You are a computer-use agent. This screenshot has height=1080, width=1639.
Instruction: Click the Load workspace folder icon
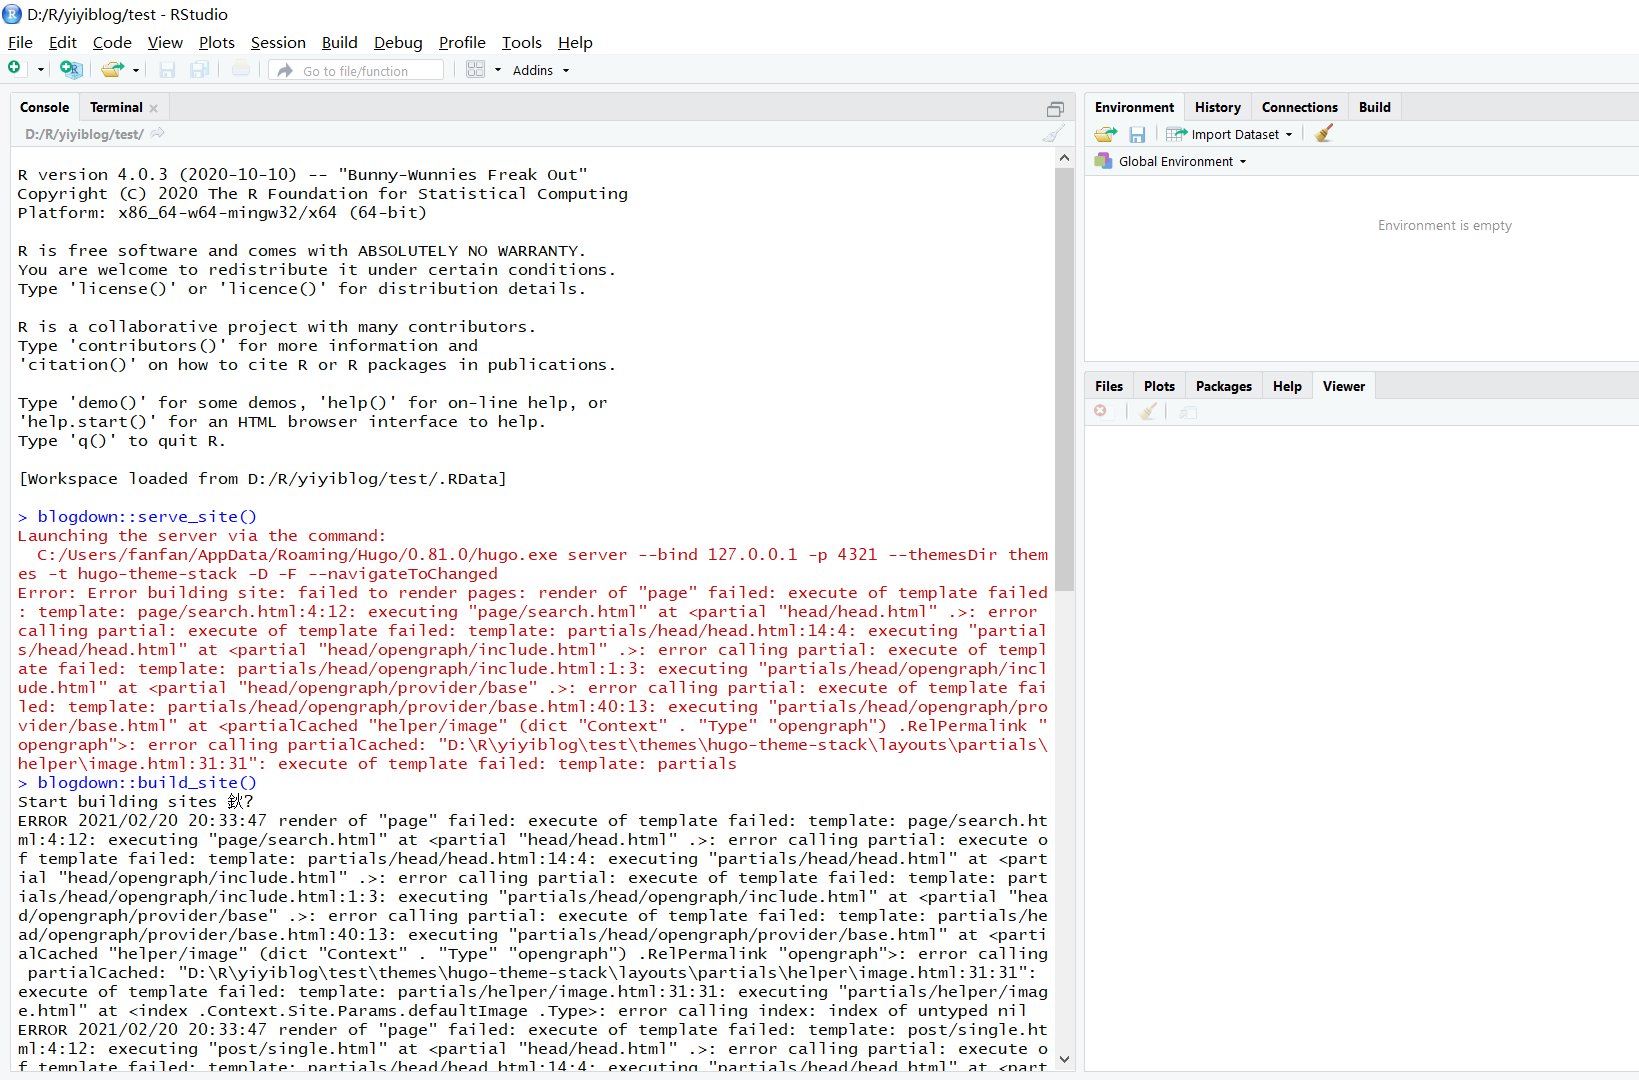pyautogui.click(x=1105, y=134)
